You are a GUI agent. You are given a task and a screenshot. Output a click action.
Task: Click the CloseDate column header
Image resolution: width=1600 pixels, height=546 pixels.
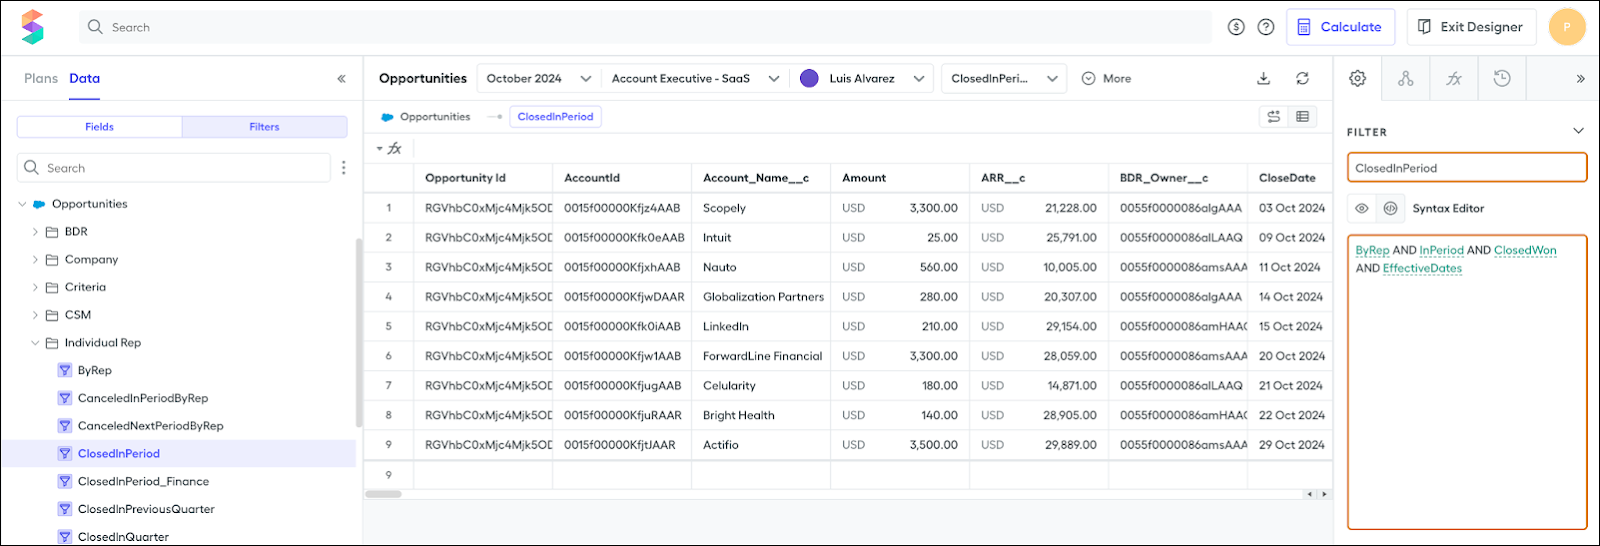[1290, 178]
